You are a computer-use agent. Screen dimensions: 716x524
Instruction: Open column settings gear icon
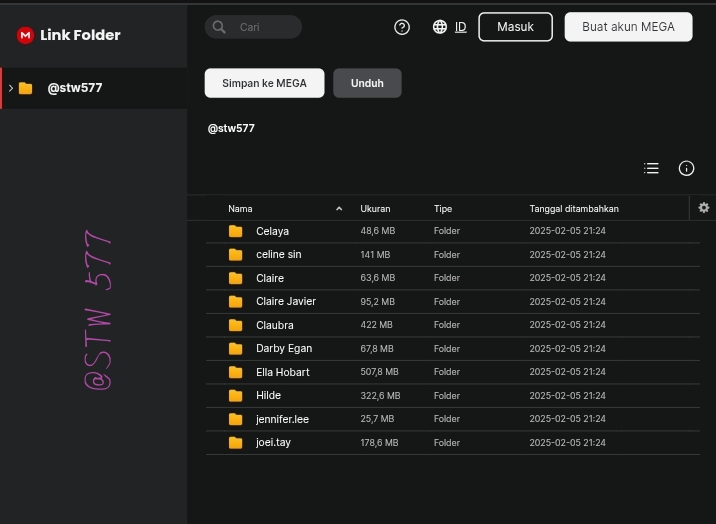pos(704,208)
